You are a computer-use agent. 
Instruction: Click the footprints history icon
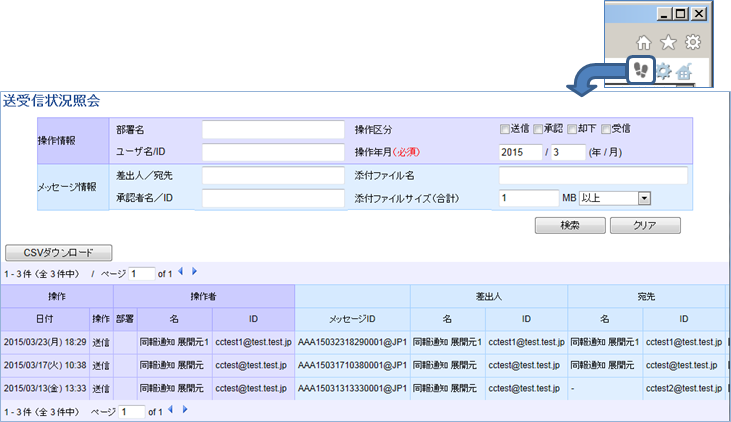pyautogui.click(x=641, y=70)
